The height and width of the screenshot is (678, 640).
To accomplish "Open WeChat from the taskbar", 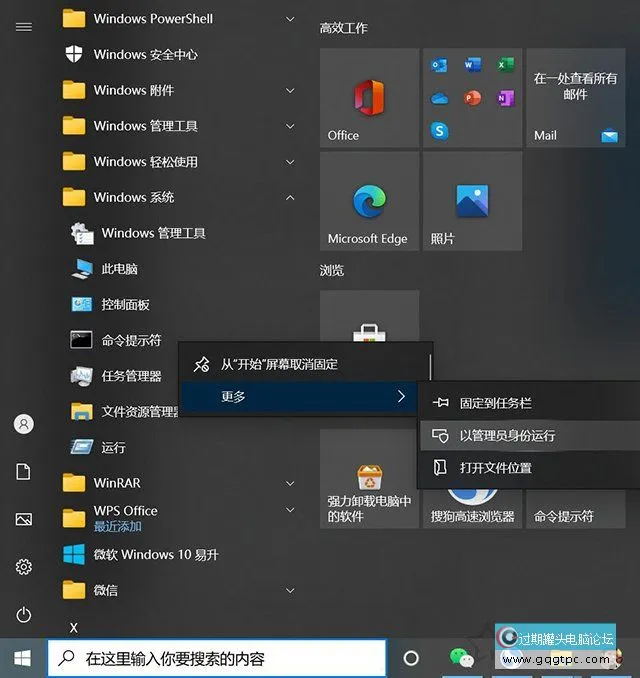I will 461,658.
